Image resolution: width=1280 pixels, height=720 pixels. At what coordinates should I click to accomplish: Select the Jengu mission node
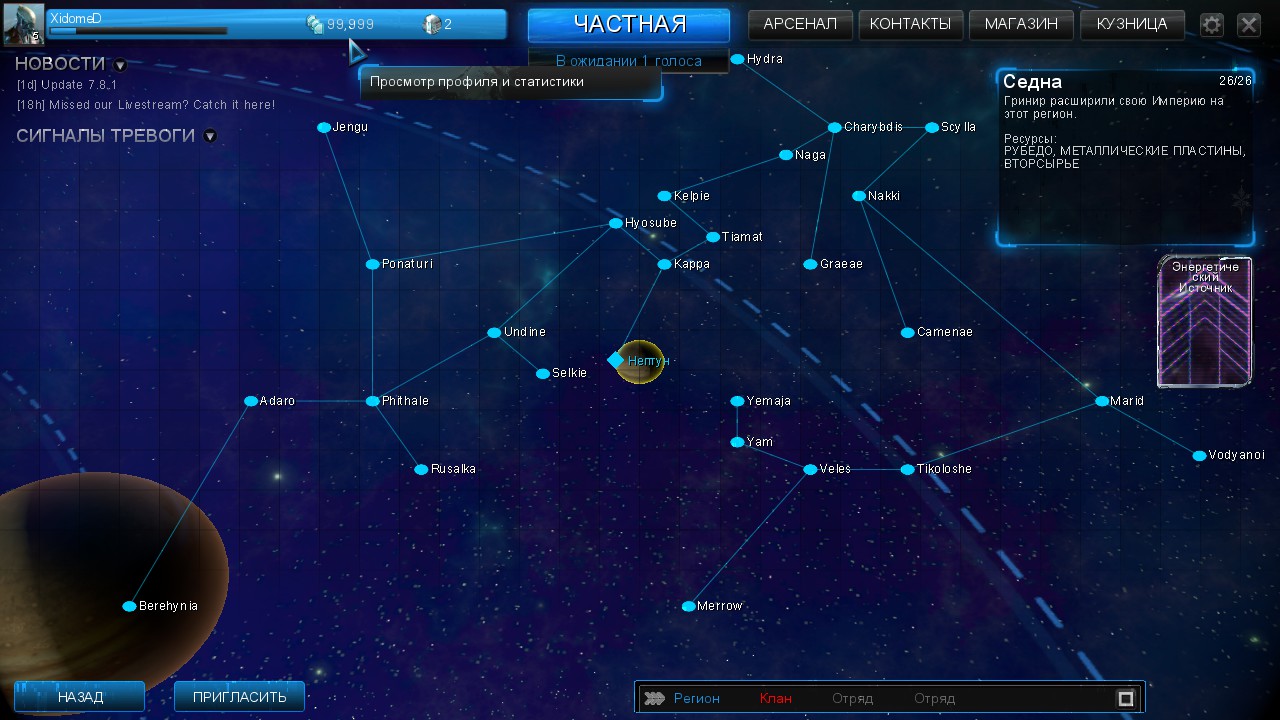(x=324, y=127)
